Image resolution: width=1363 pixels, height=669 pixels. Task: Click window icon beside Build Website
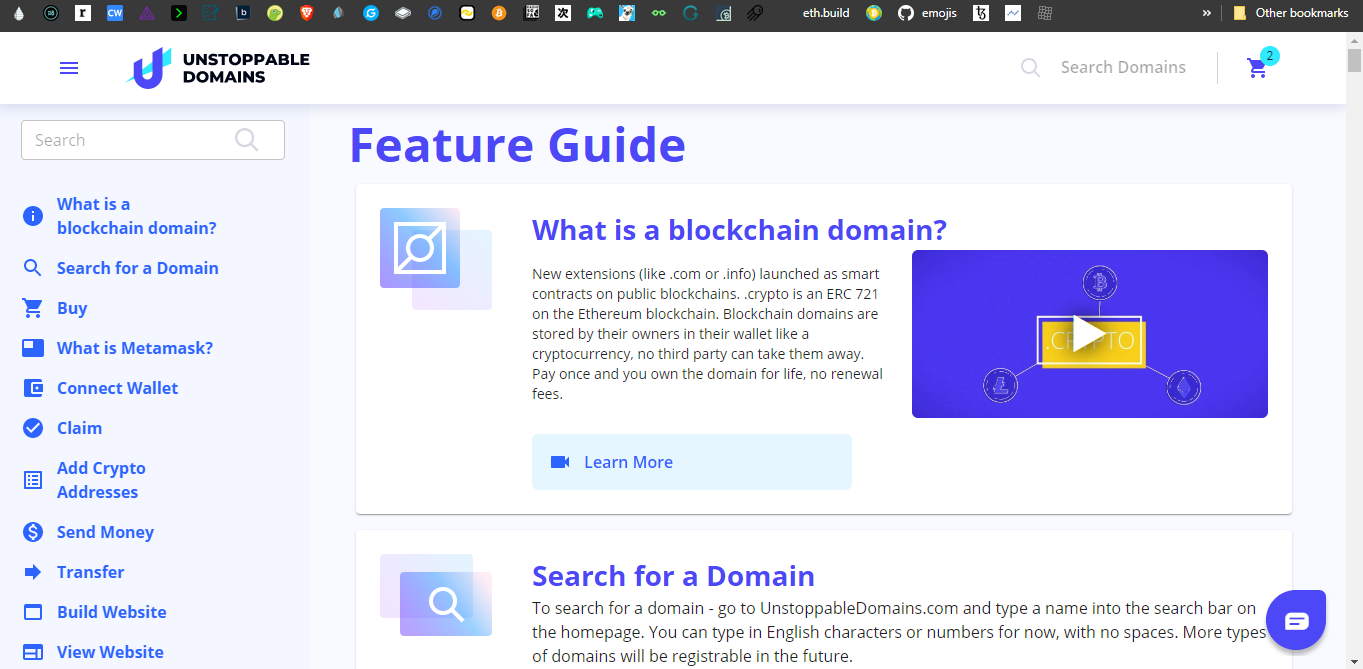pos(33,612)
